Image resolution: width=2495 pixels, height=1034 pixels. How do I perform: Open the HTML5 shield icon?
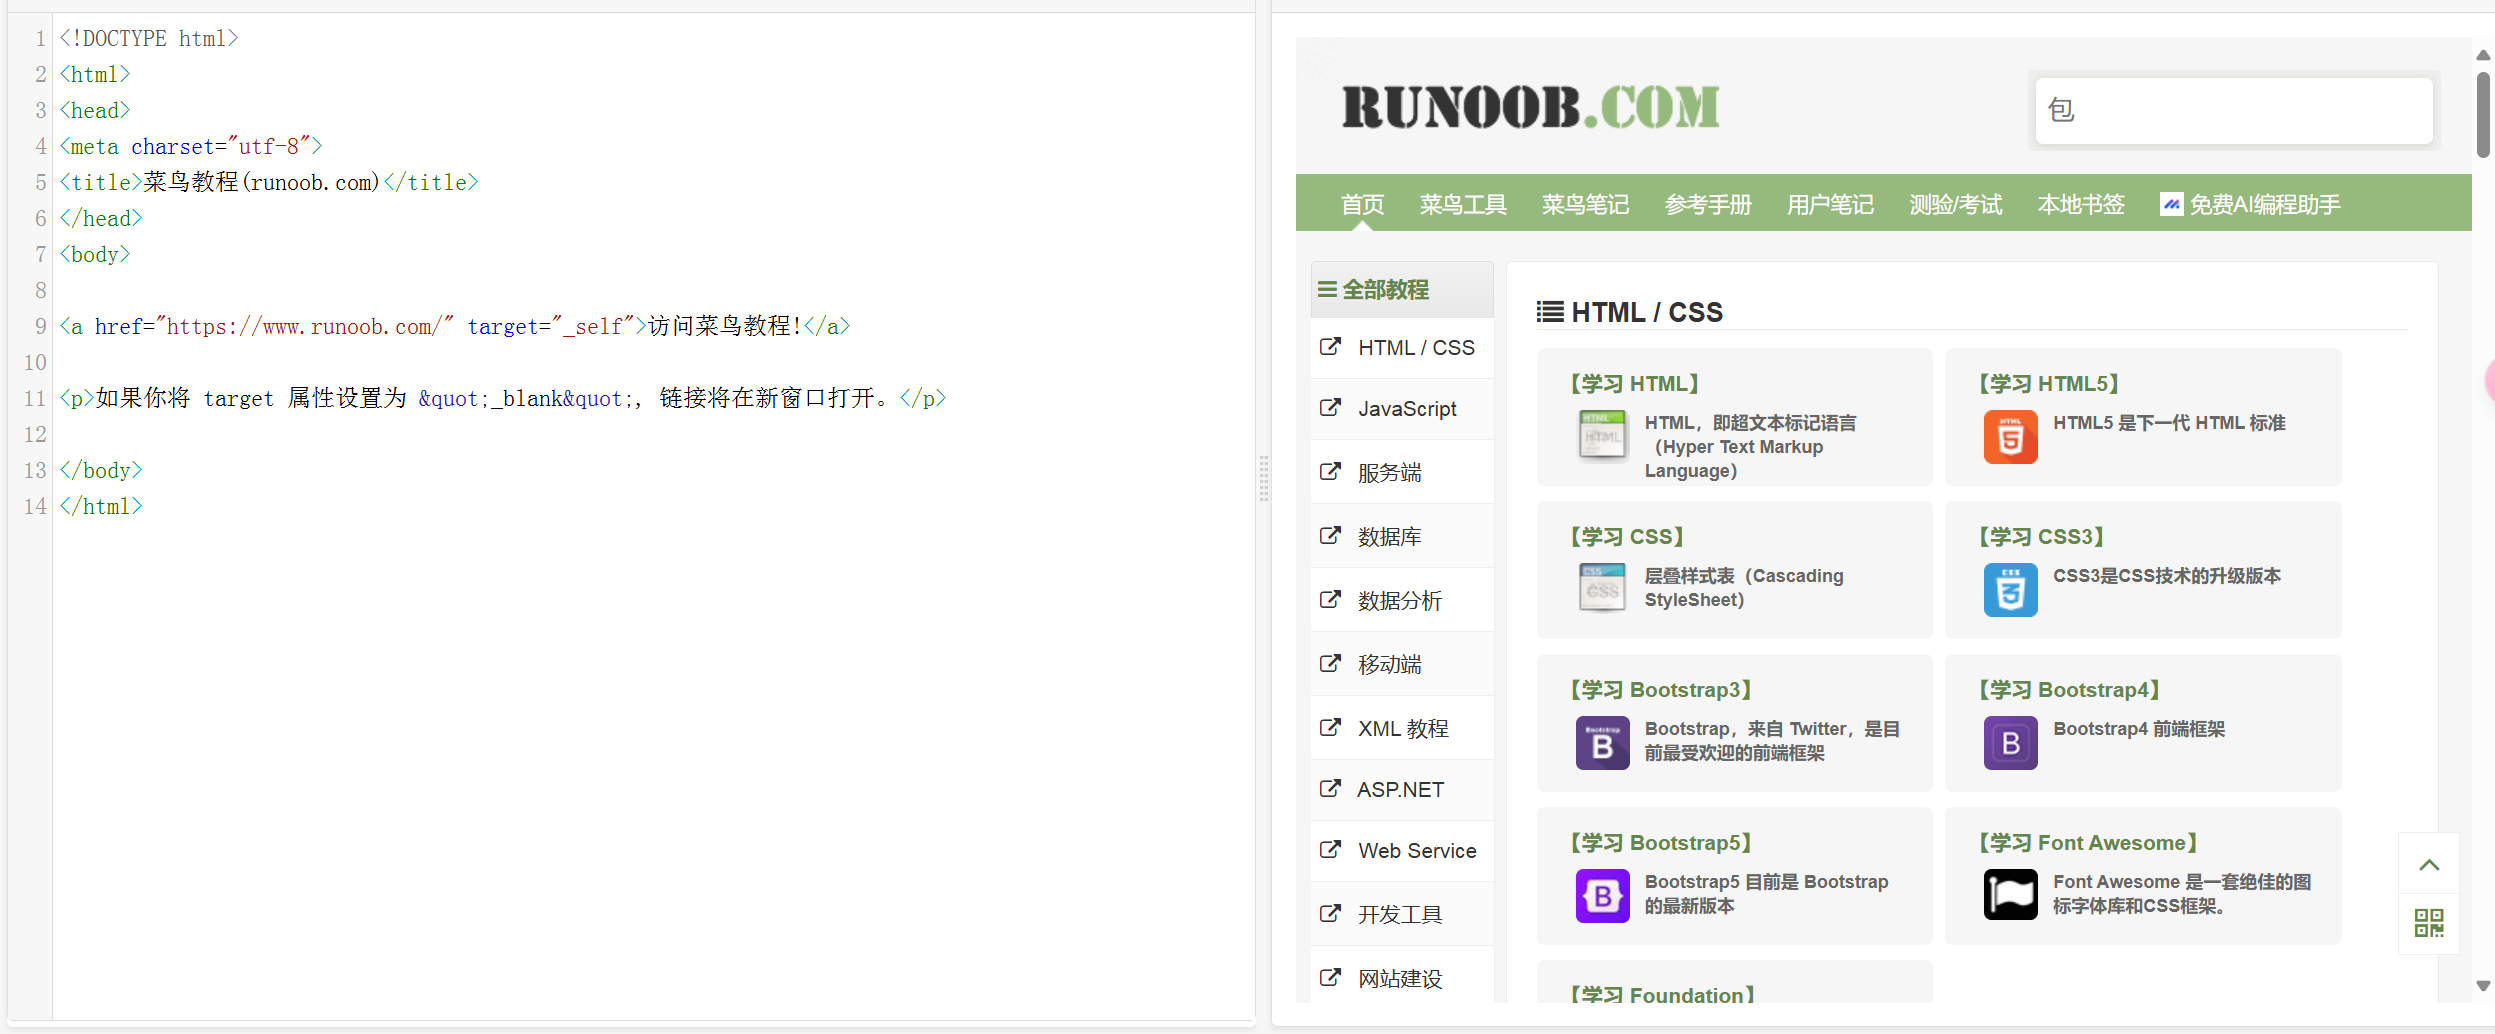pyautogui.click(x=2010, y=437)
